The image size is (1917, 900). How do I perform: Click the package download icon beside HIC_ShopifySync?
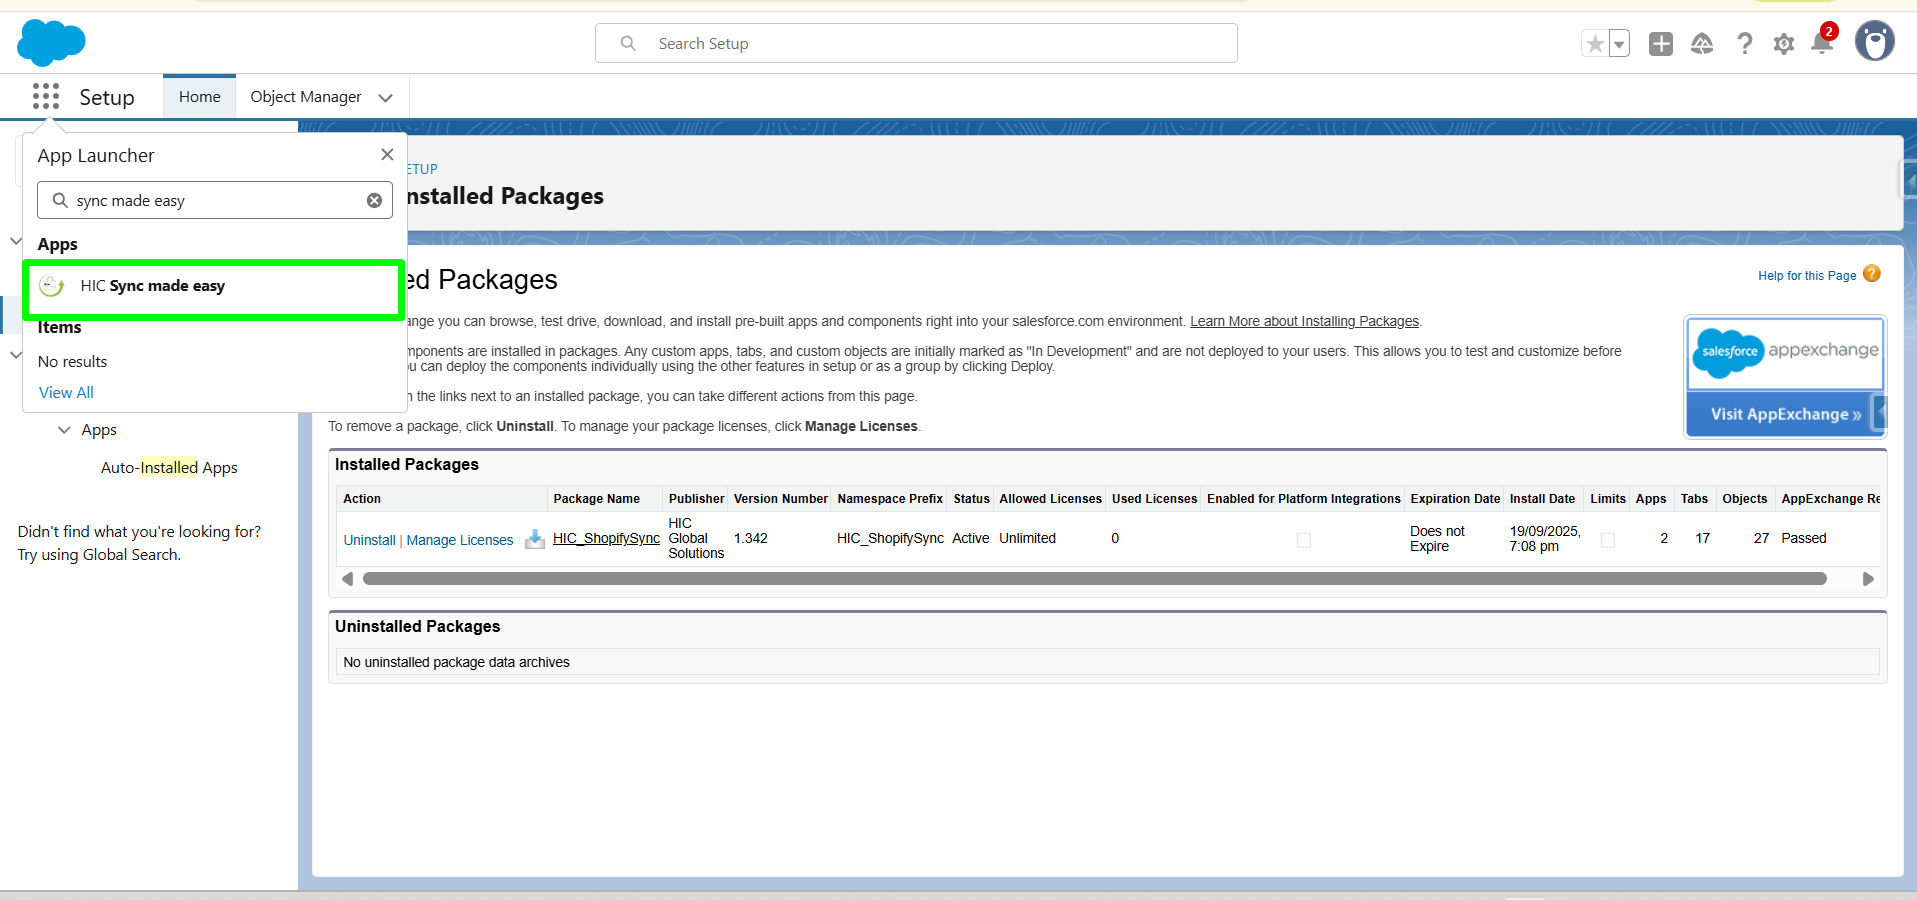click(535, 539)
